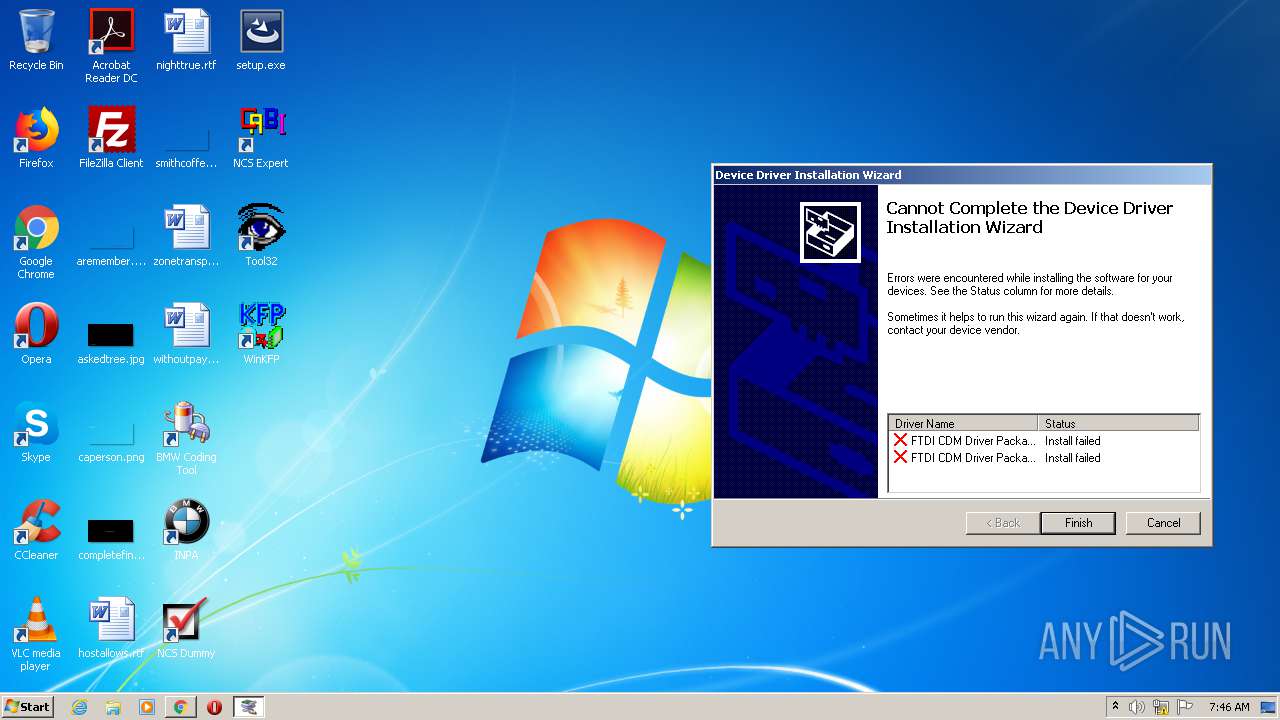Select the CCleaner desktop shortcut
Viewport: 1280px width, 720px height.
tap(36, 530)
